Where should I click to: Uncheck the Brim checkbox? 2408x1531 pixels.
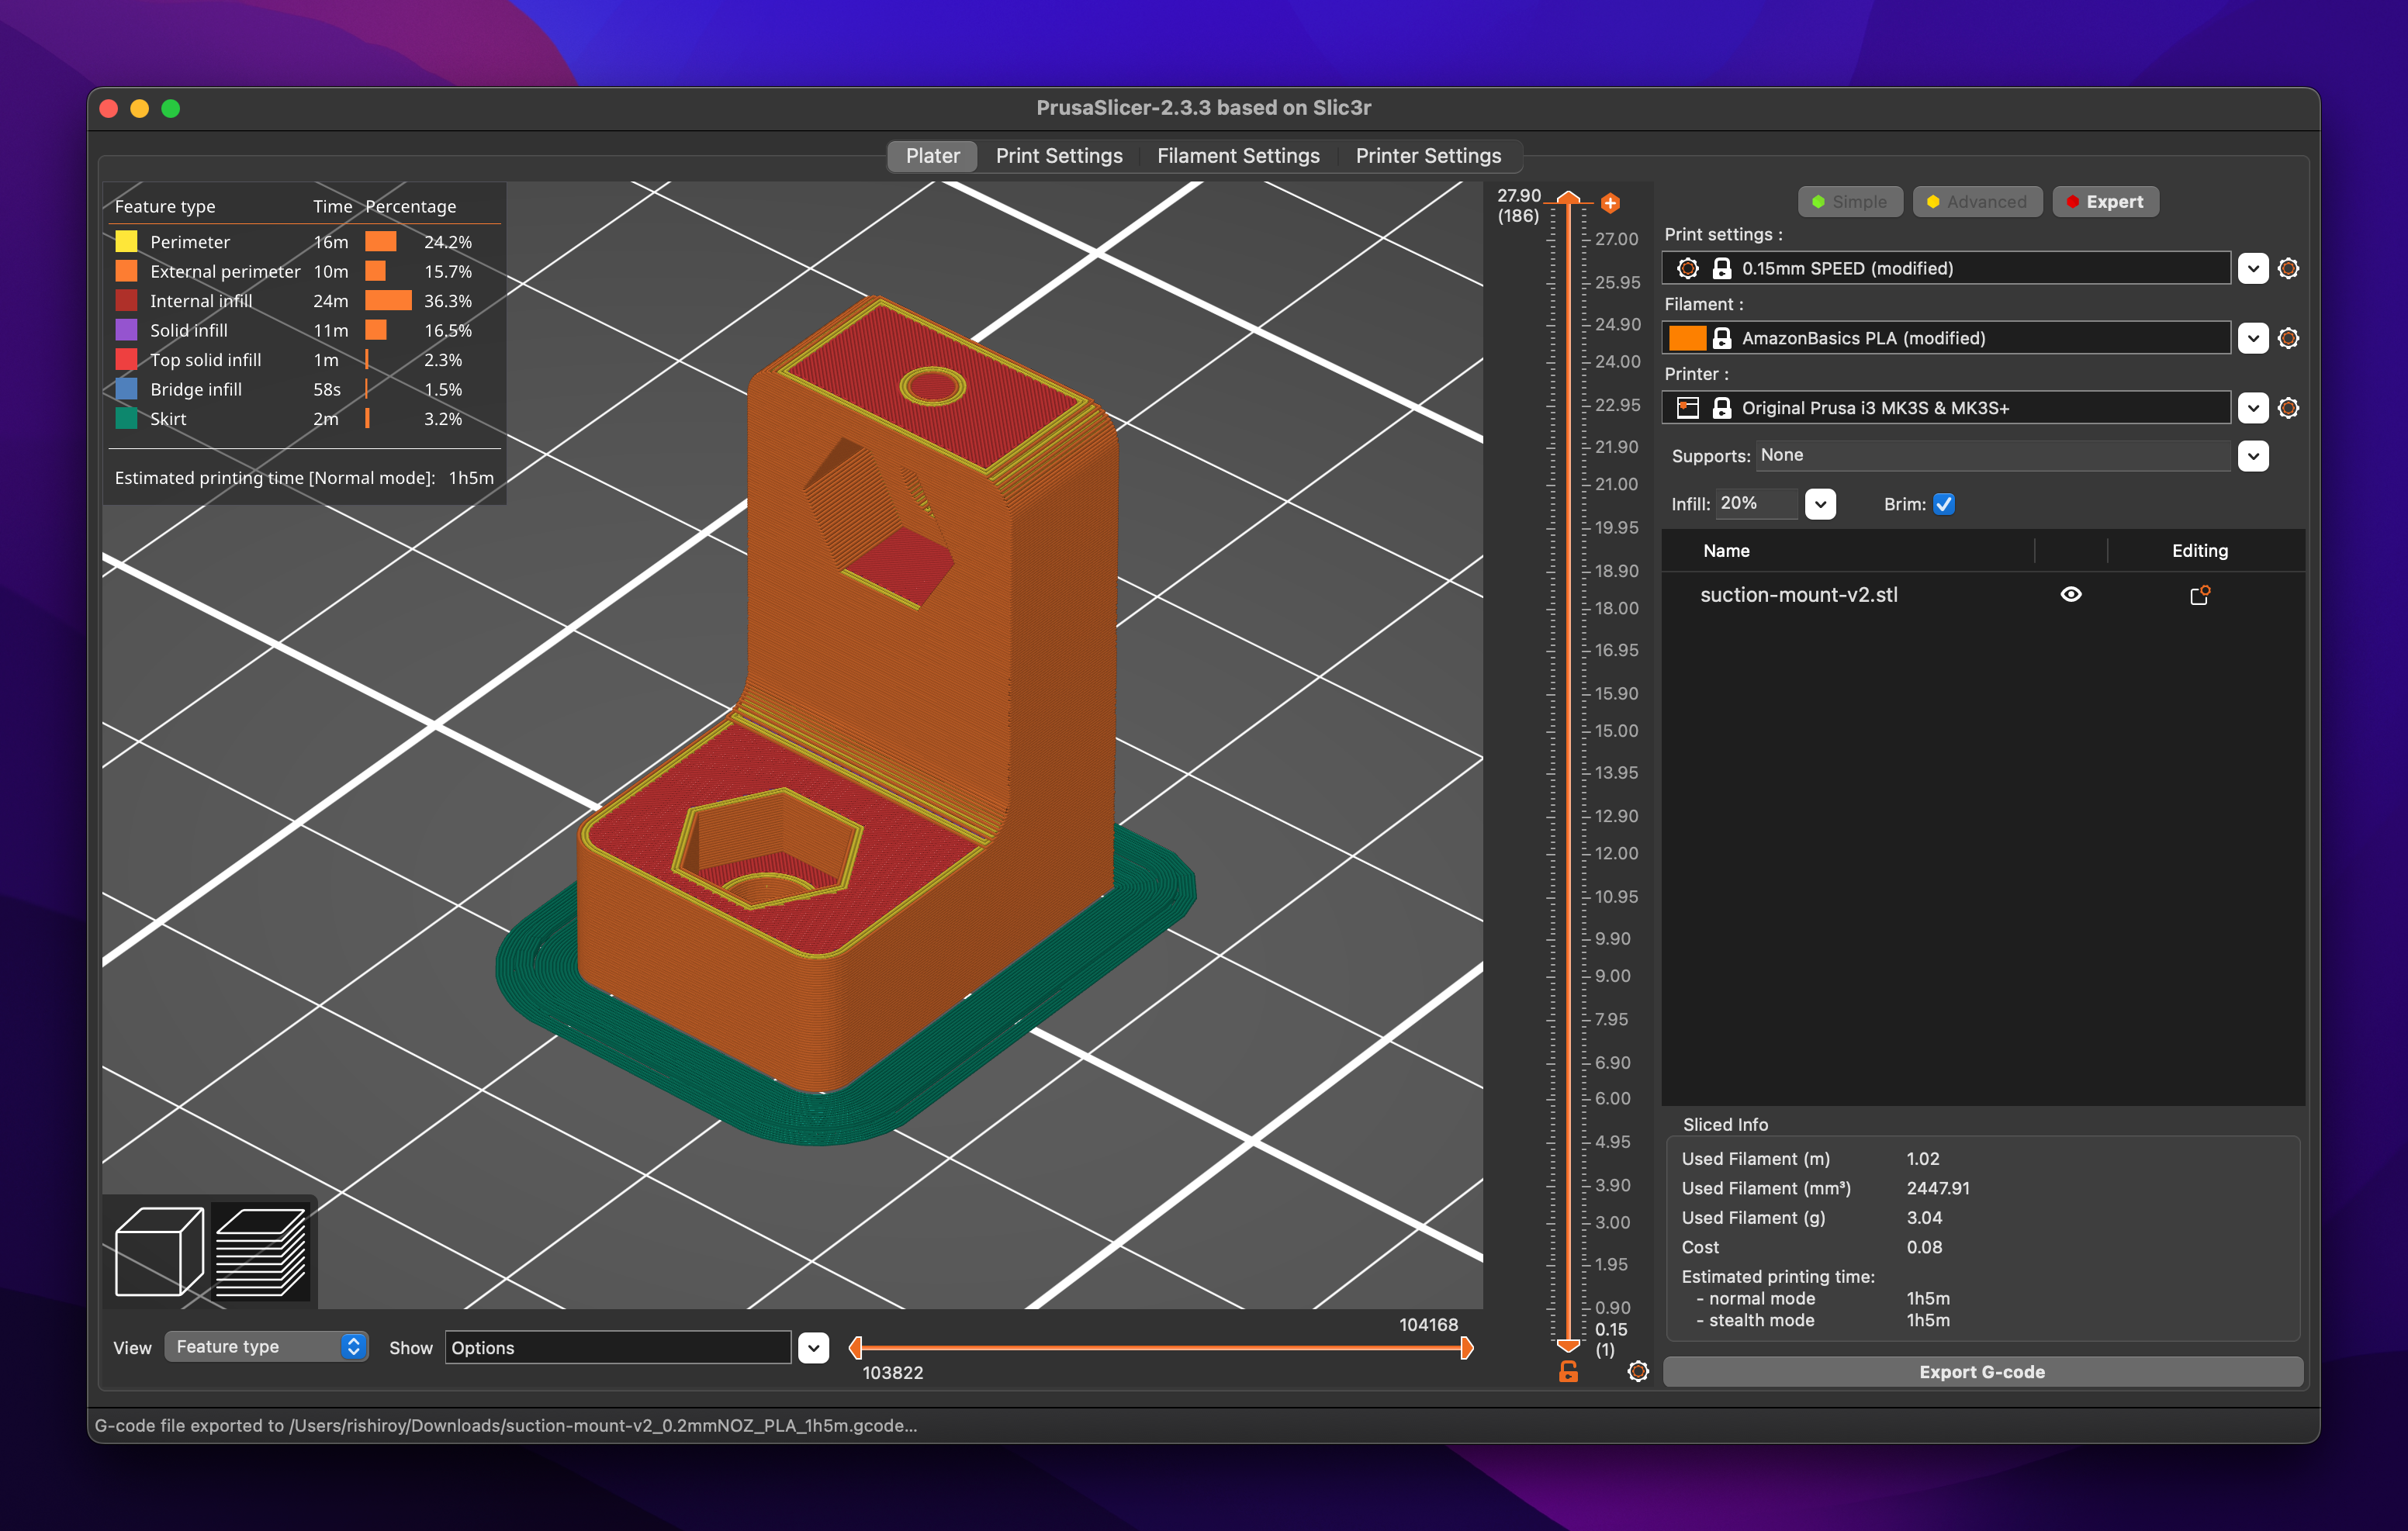[1943, 504]
